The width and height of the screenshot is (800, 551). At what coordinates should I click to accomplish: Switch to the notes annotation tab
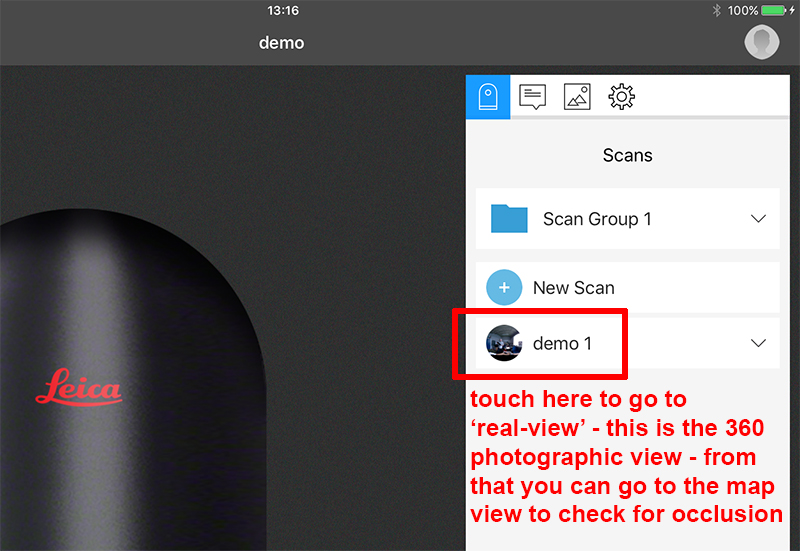[533, 97]
